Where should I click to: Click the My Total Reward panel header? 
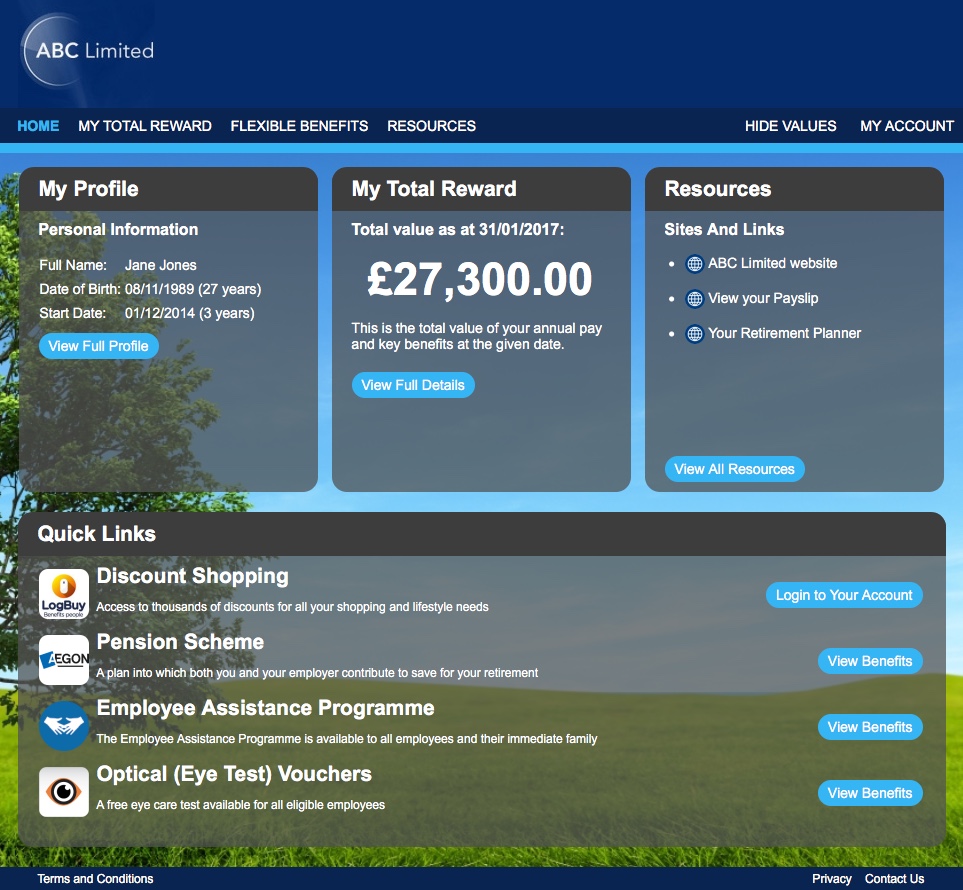click(x=481, y=189)
